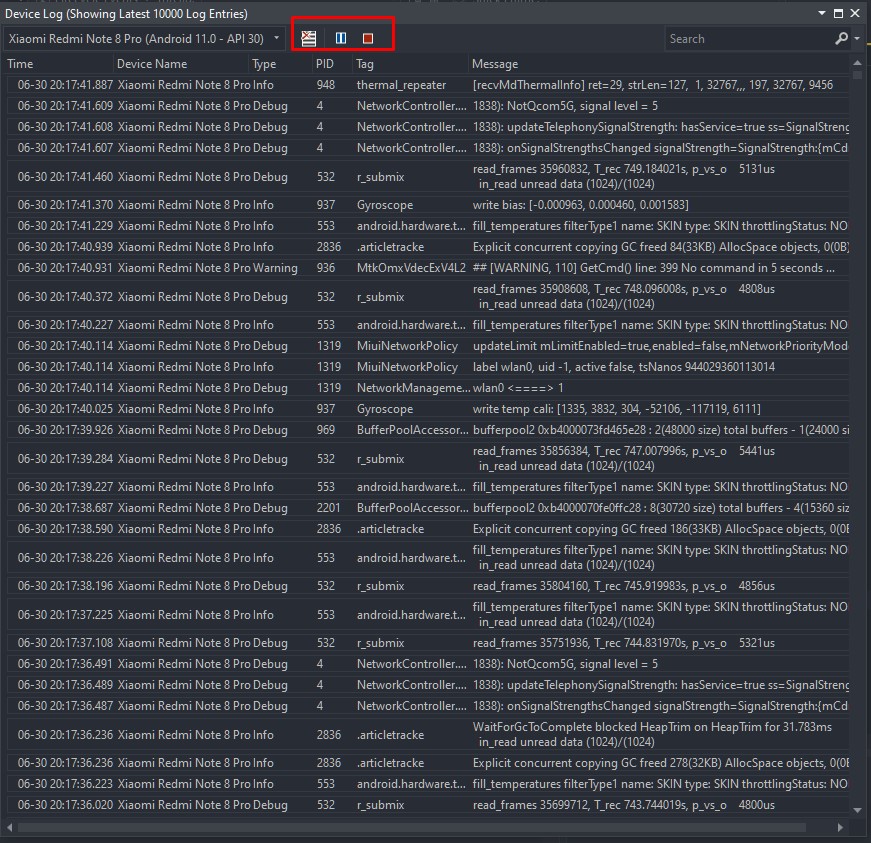Select the read_frames 35908608 row
Image resolution: width=871 pixels, height=843 pixels.
coord(428,297)
